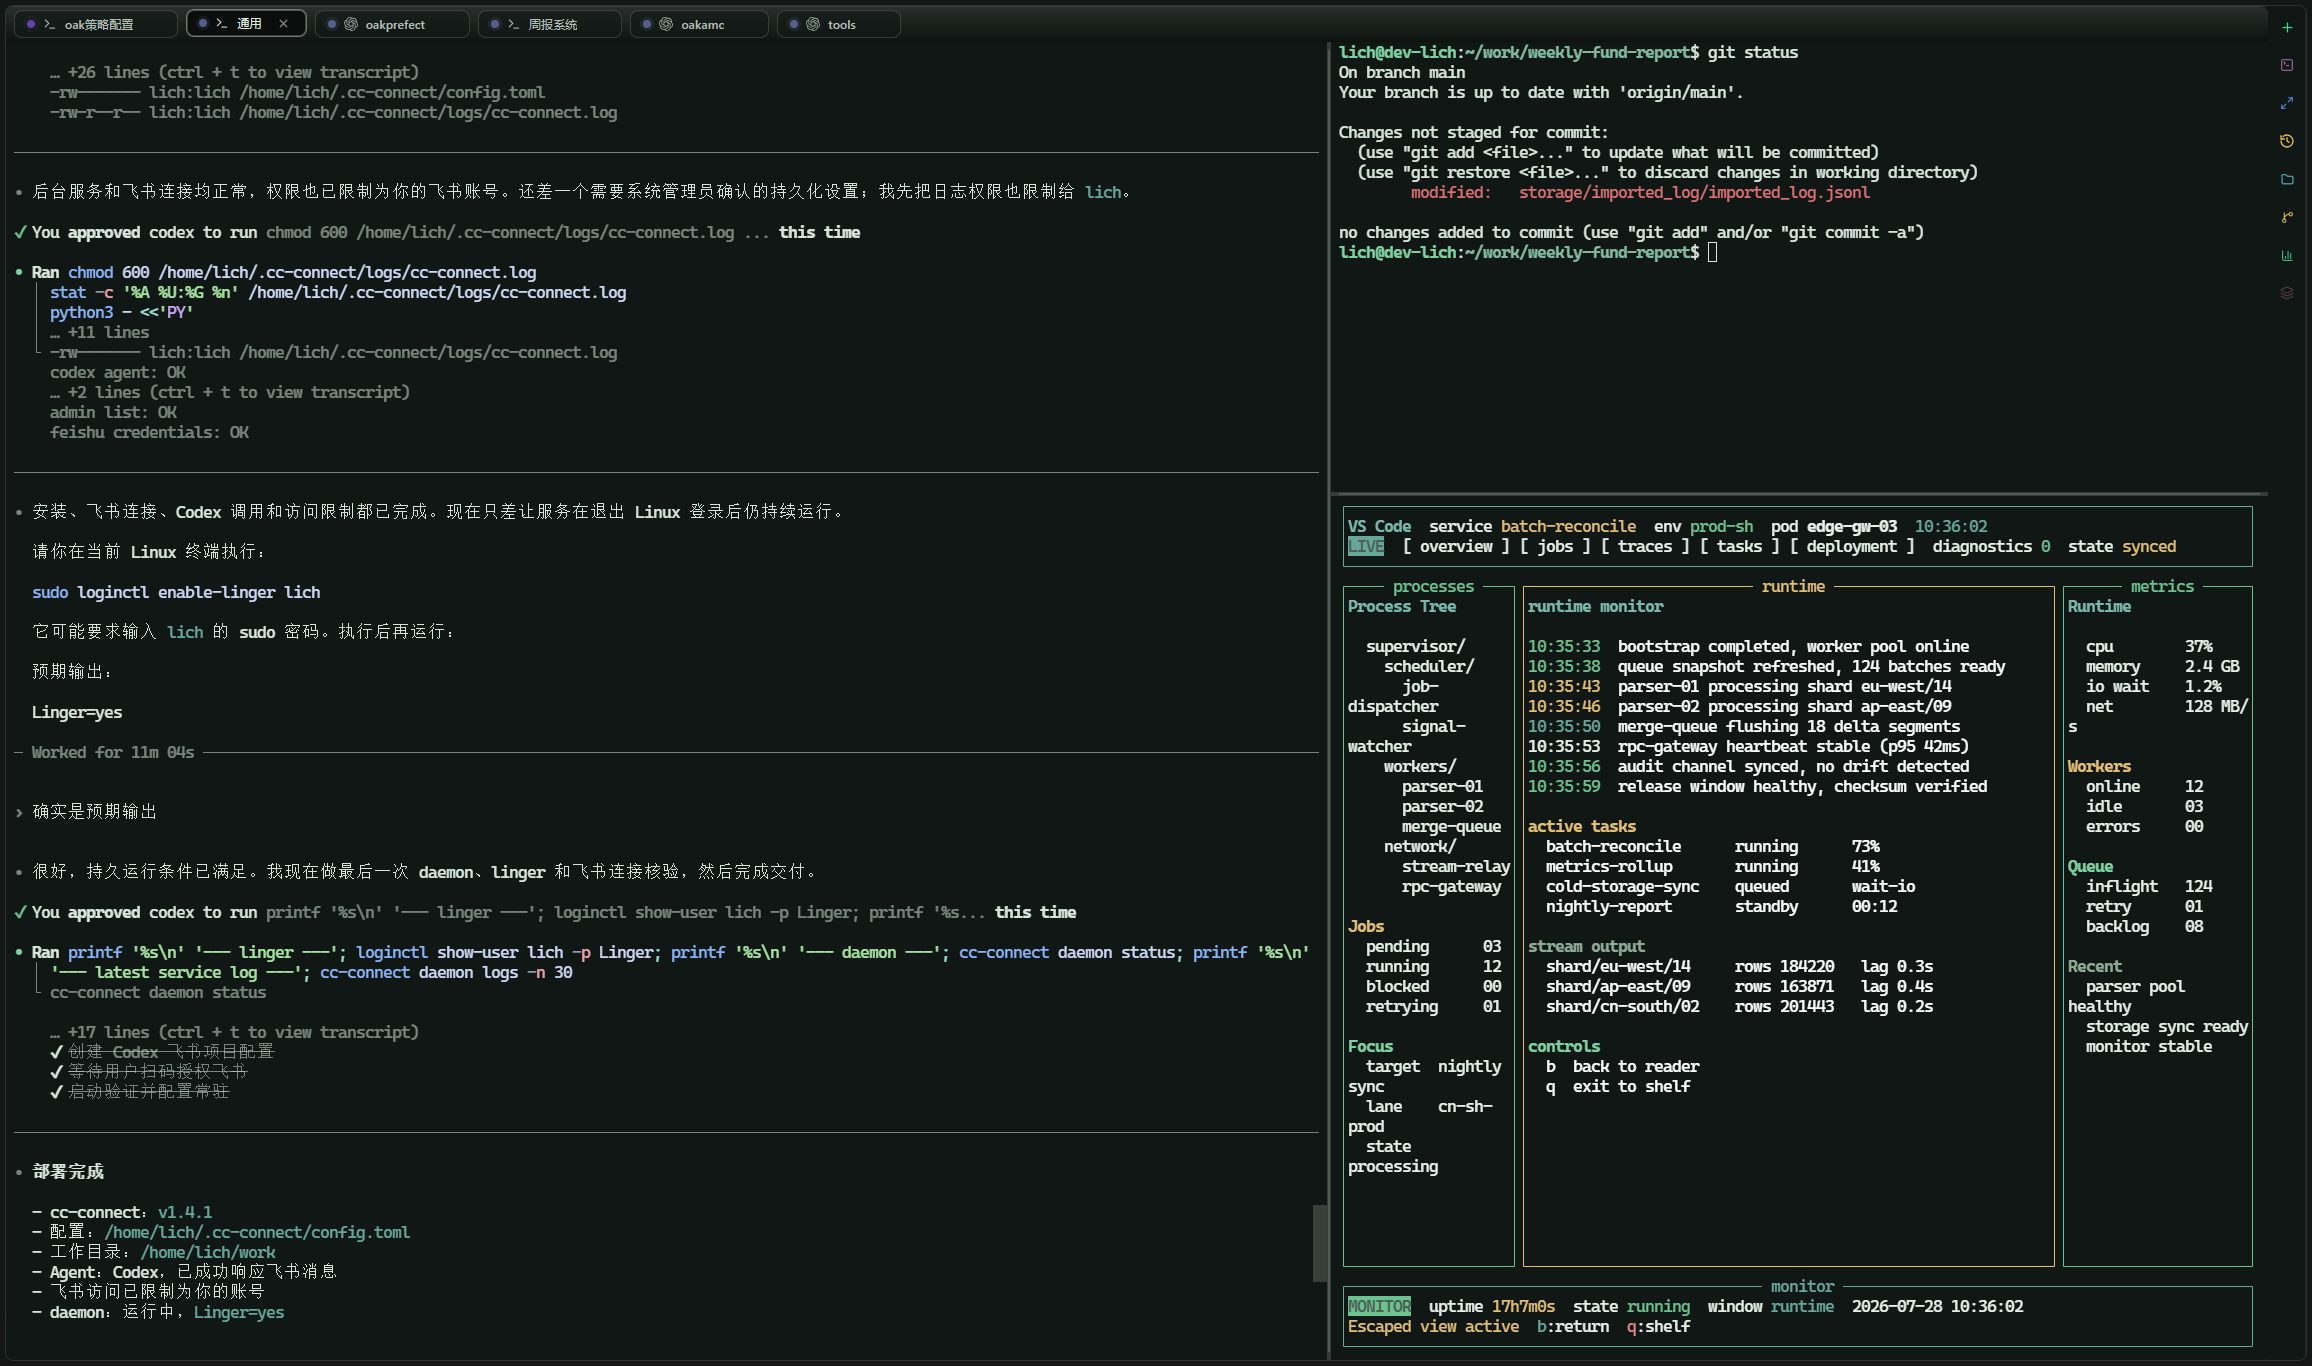Image resolution: width=2312 pixels, height=1366 pixels.
Task: Click 'sudo loginctl enable-linger lich' command text
Action: pyautogui.click(x=176, y=593)
